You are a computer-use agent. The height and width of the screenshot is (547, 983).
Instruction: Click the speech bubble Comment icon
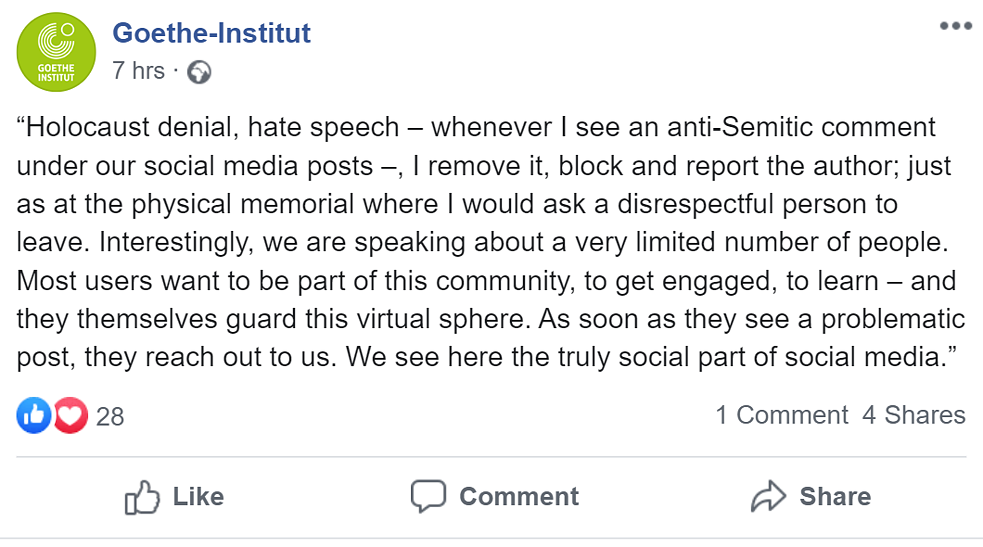428,497
